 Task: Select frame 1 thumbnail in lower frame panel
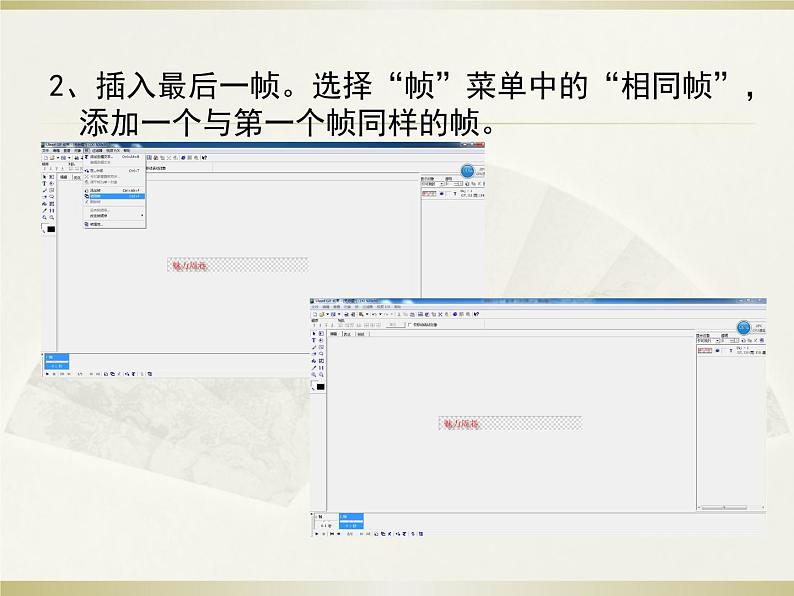click(326, 521)
